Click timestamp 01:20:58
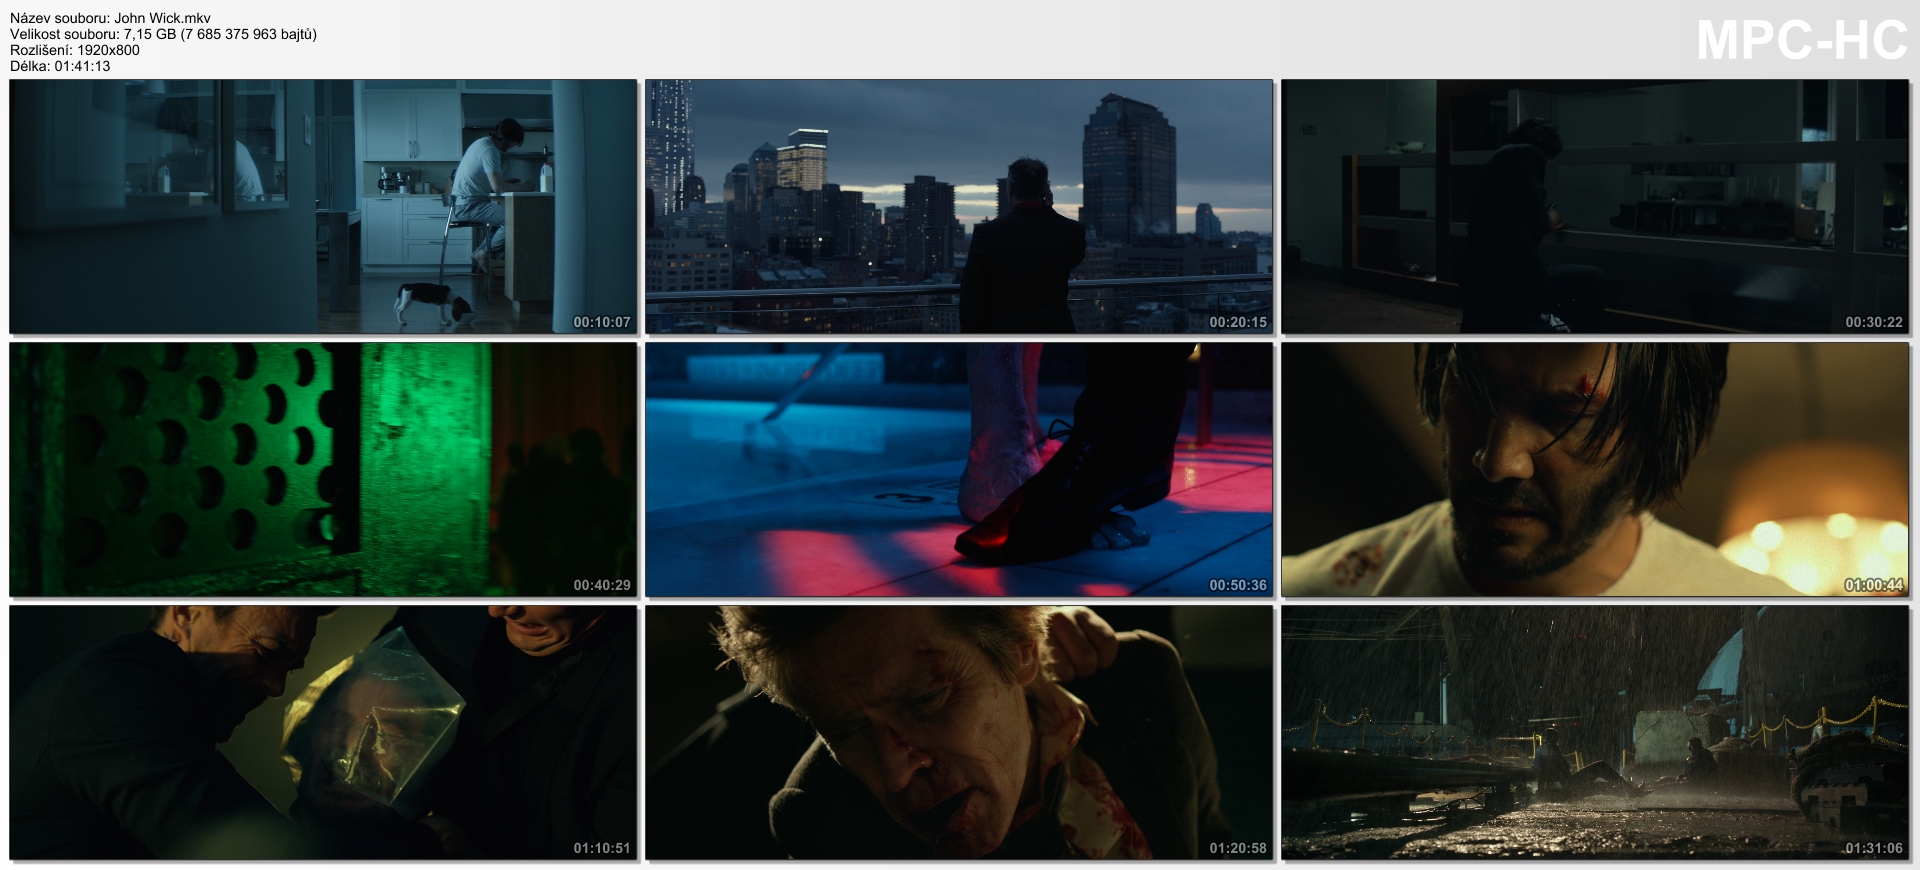This screenshot has width=1920, height=870. tap(1238, 848)
